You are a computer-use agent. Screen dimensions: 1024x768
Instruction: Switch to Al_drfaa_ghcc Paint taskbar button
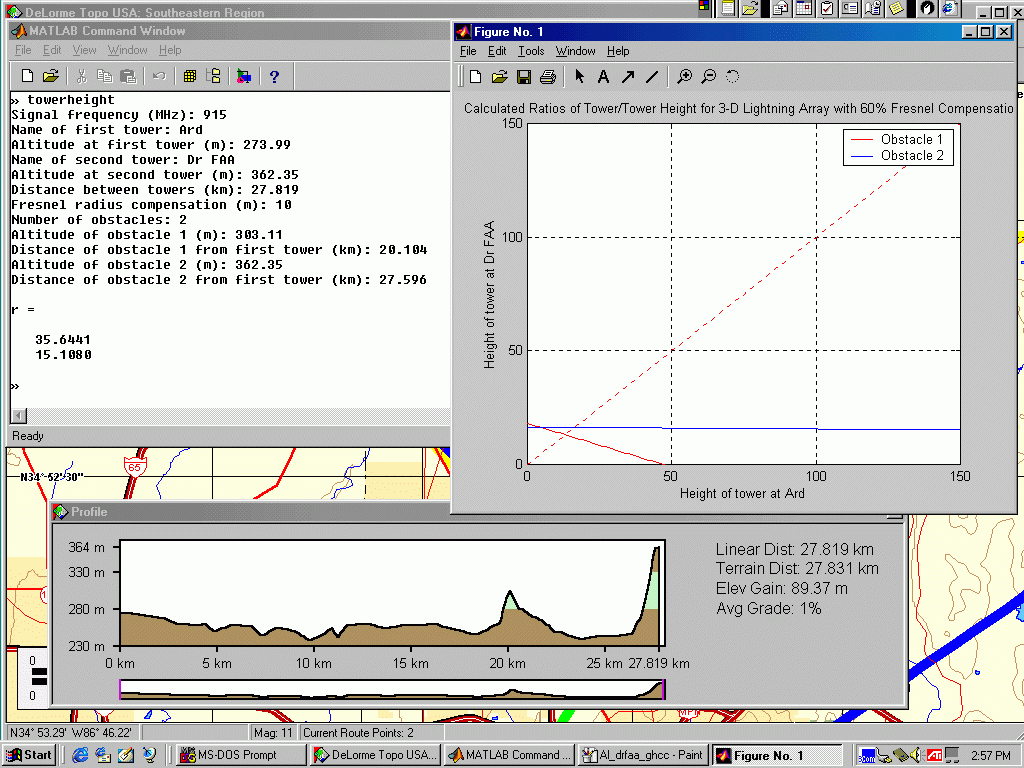tap(643, 755)
